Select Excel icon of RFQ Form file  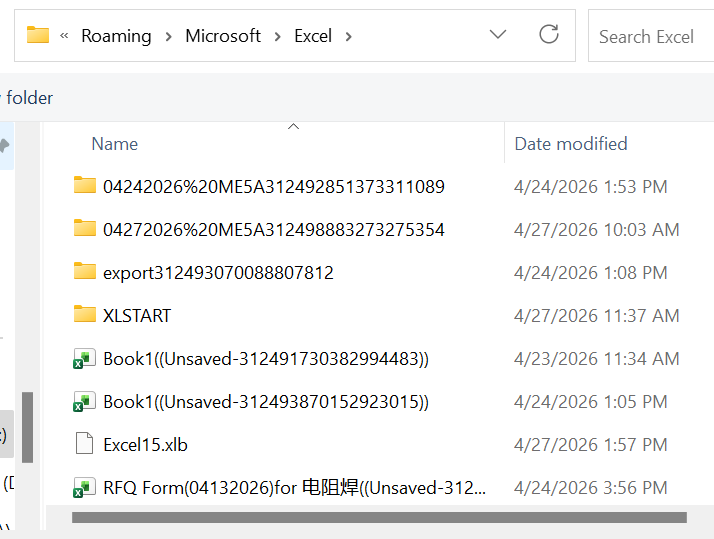(x=84, y=487)
